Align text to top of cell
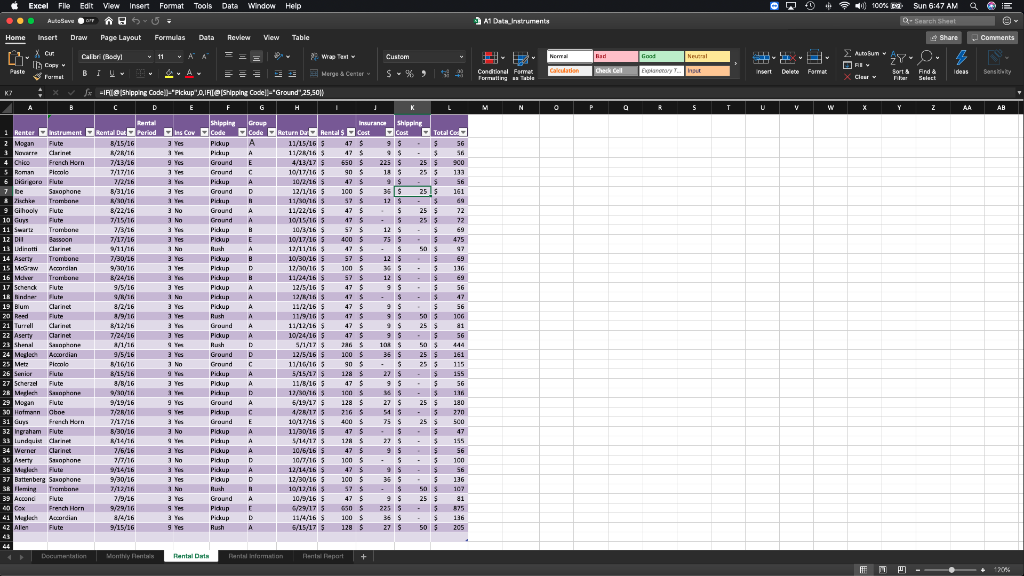 click(x=229, y=57)
